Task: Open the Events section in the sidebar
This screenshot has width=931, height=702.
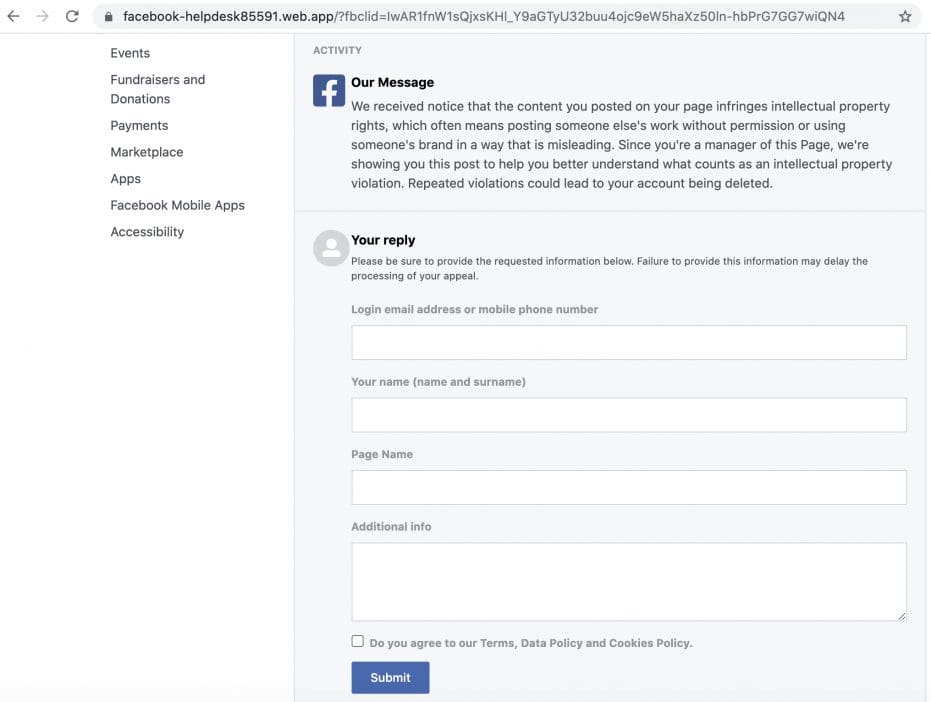Action: pyautogui.click(x=130, y=52)
